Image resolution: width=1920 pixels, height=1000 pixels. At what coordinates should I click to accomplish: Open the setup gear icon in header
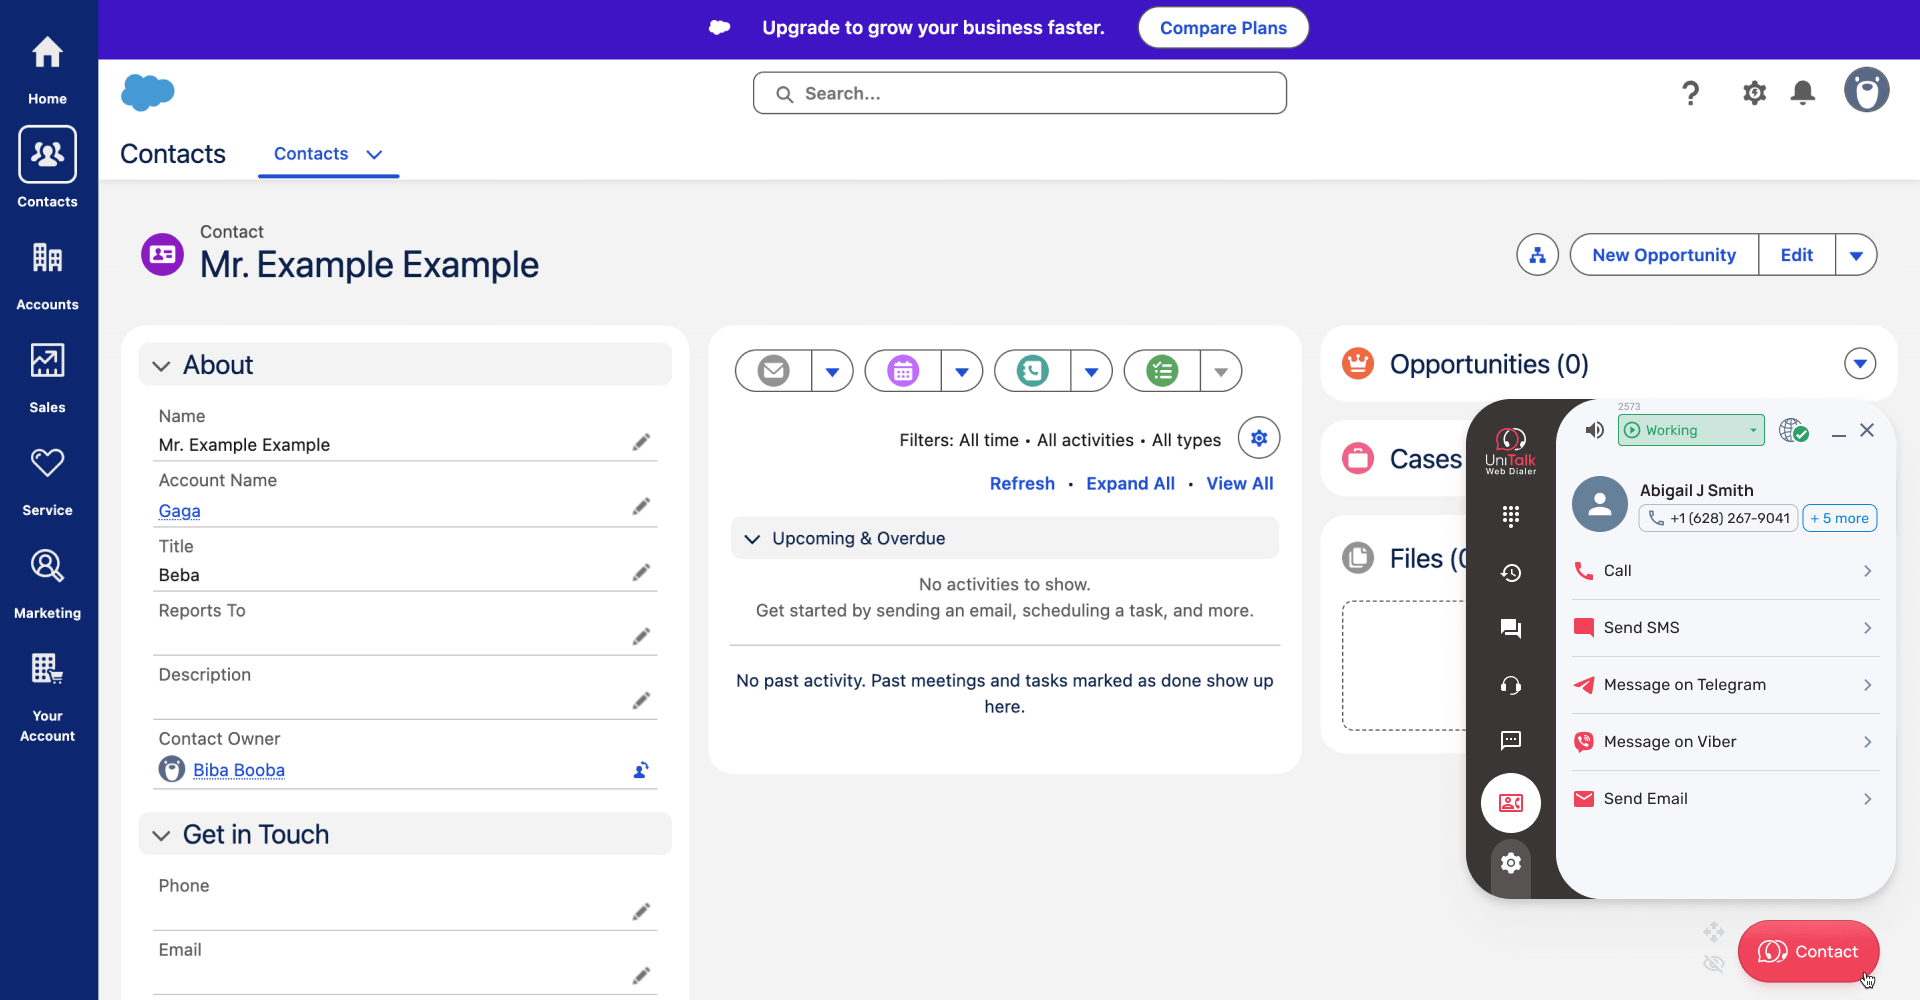click(1754, 93)
